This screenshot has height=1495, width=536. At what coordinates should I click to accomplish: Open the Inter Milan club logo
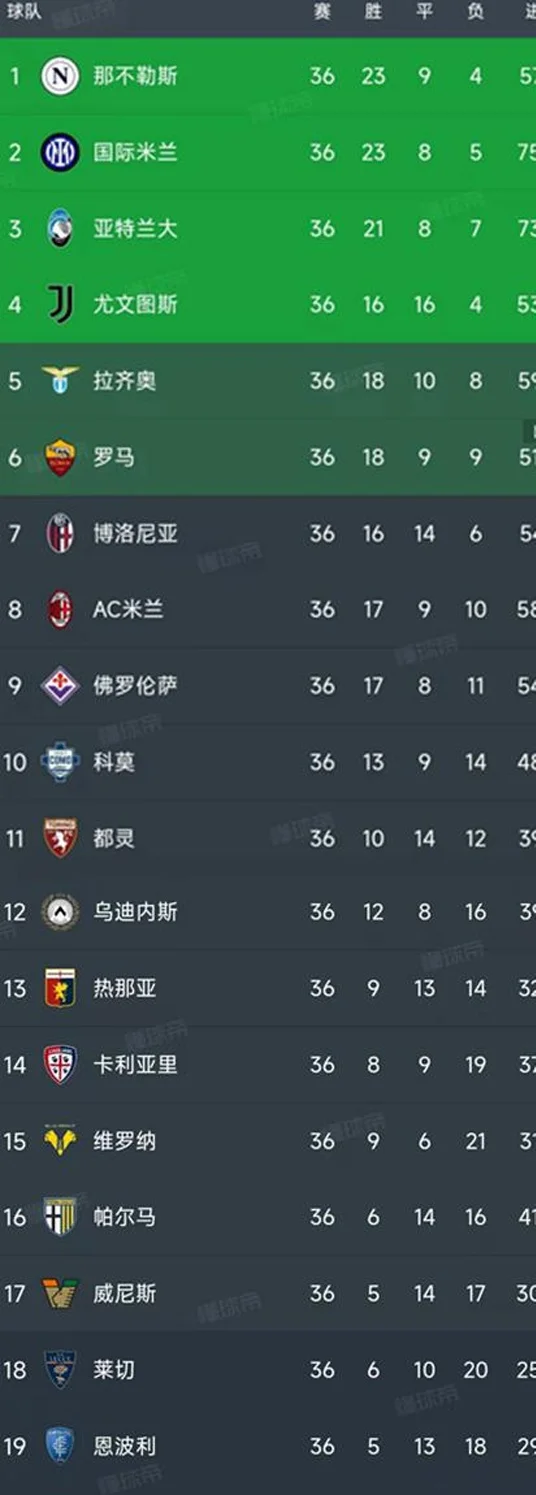(60, 152)
